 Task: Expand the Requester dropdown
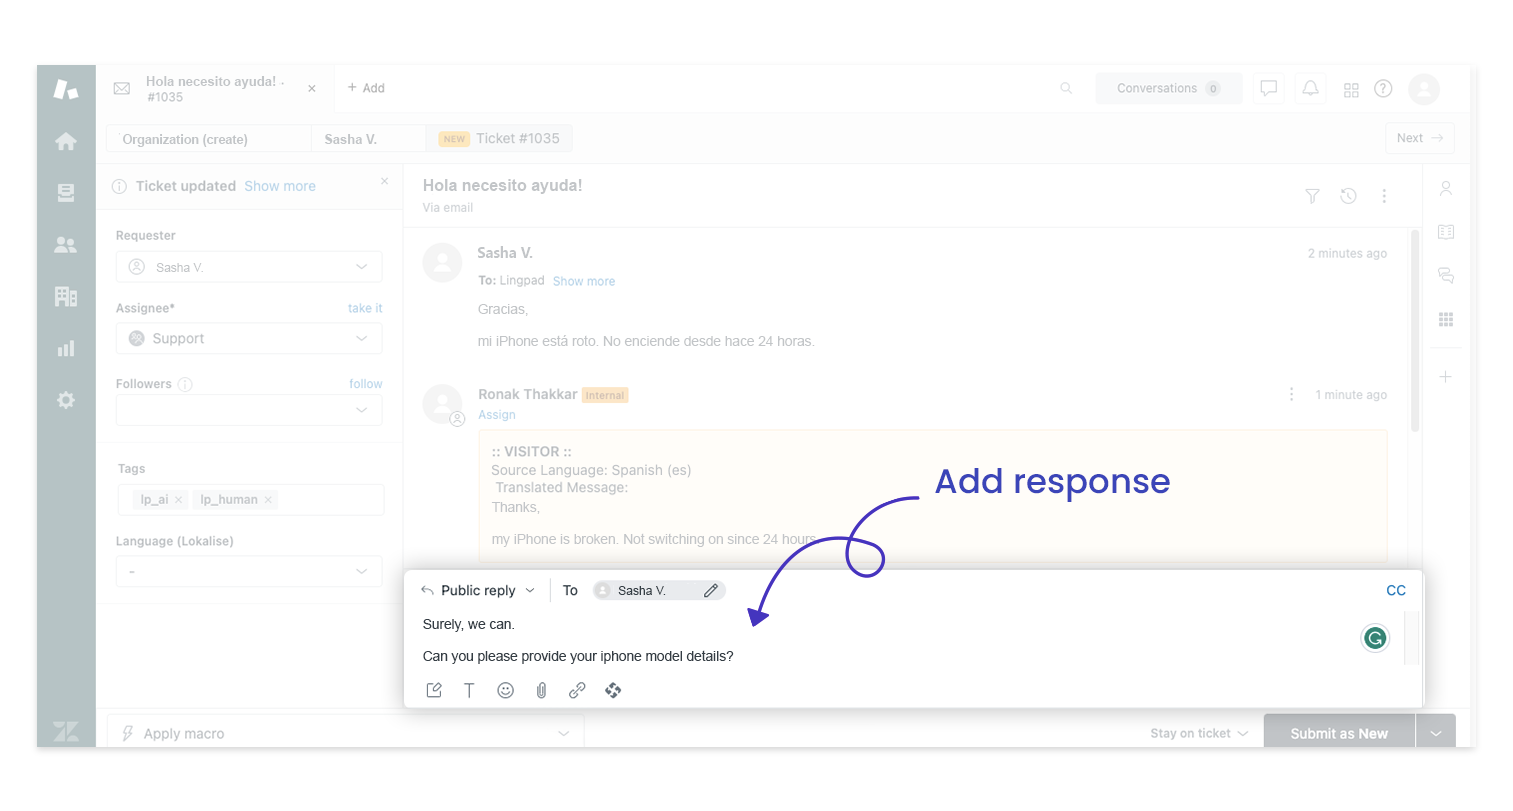(249, 267)
